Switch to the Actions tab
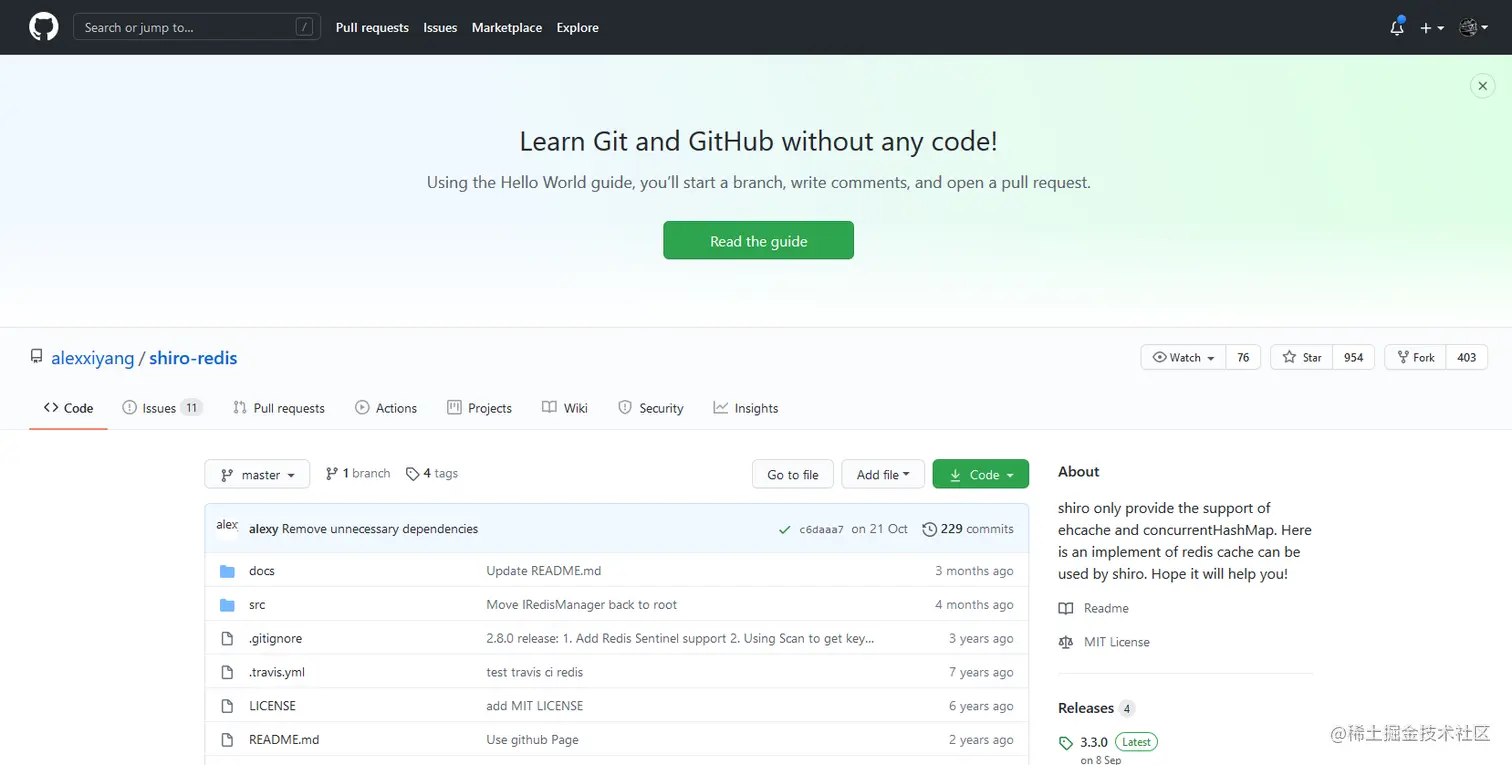The height and width of the screenshot is (765, 1512). point(386,408)
